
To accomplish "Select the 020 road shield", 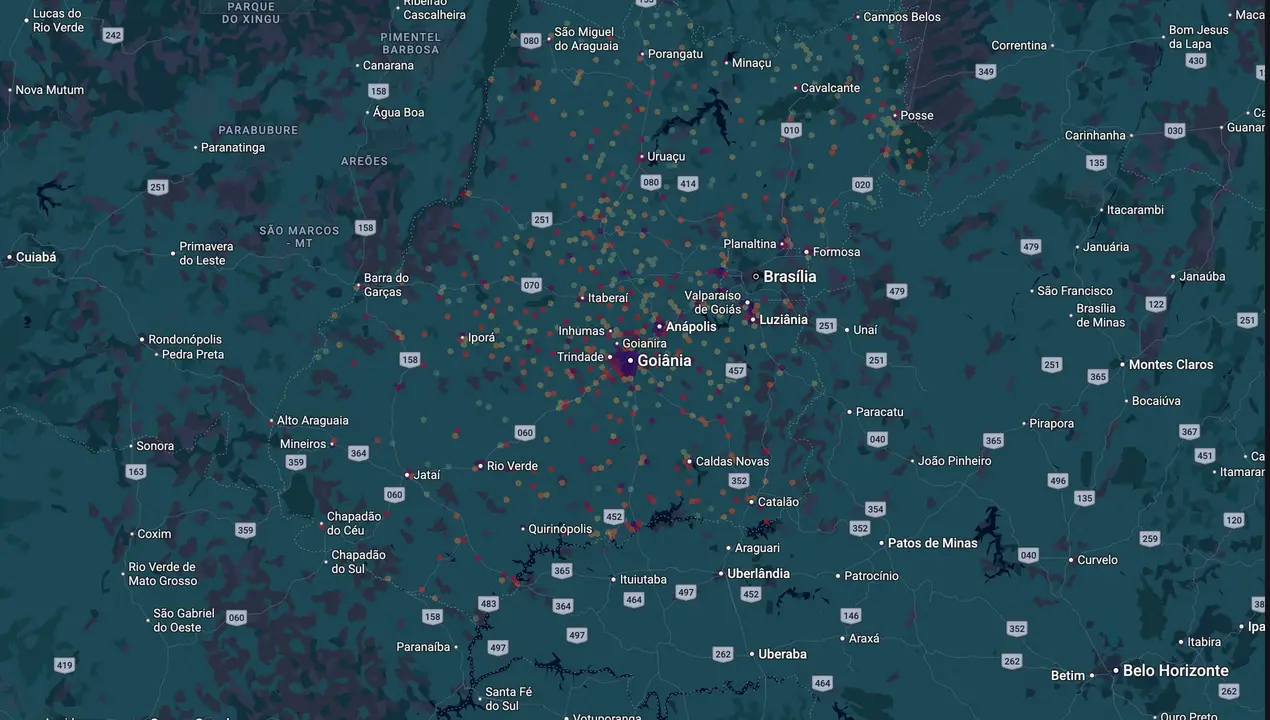I will (863, 185).
